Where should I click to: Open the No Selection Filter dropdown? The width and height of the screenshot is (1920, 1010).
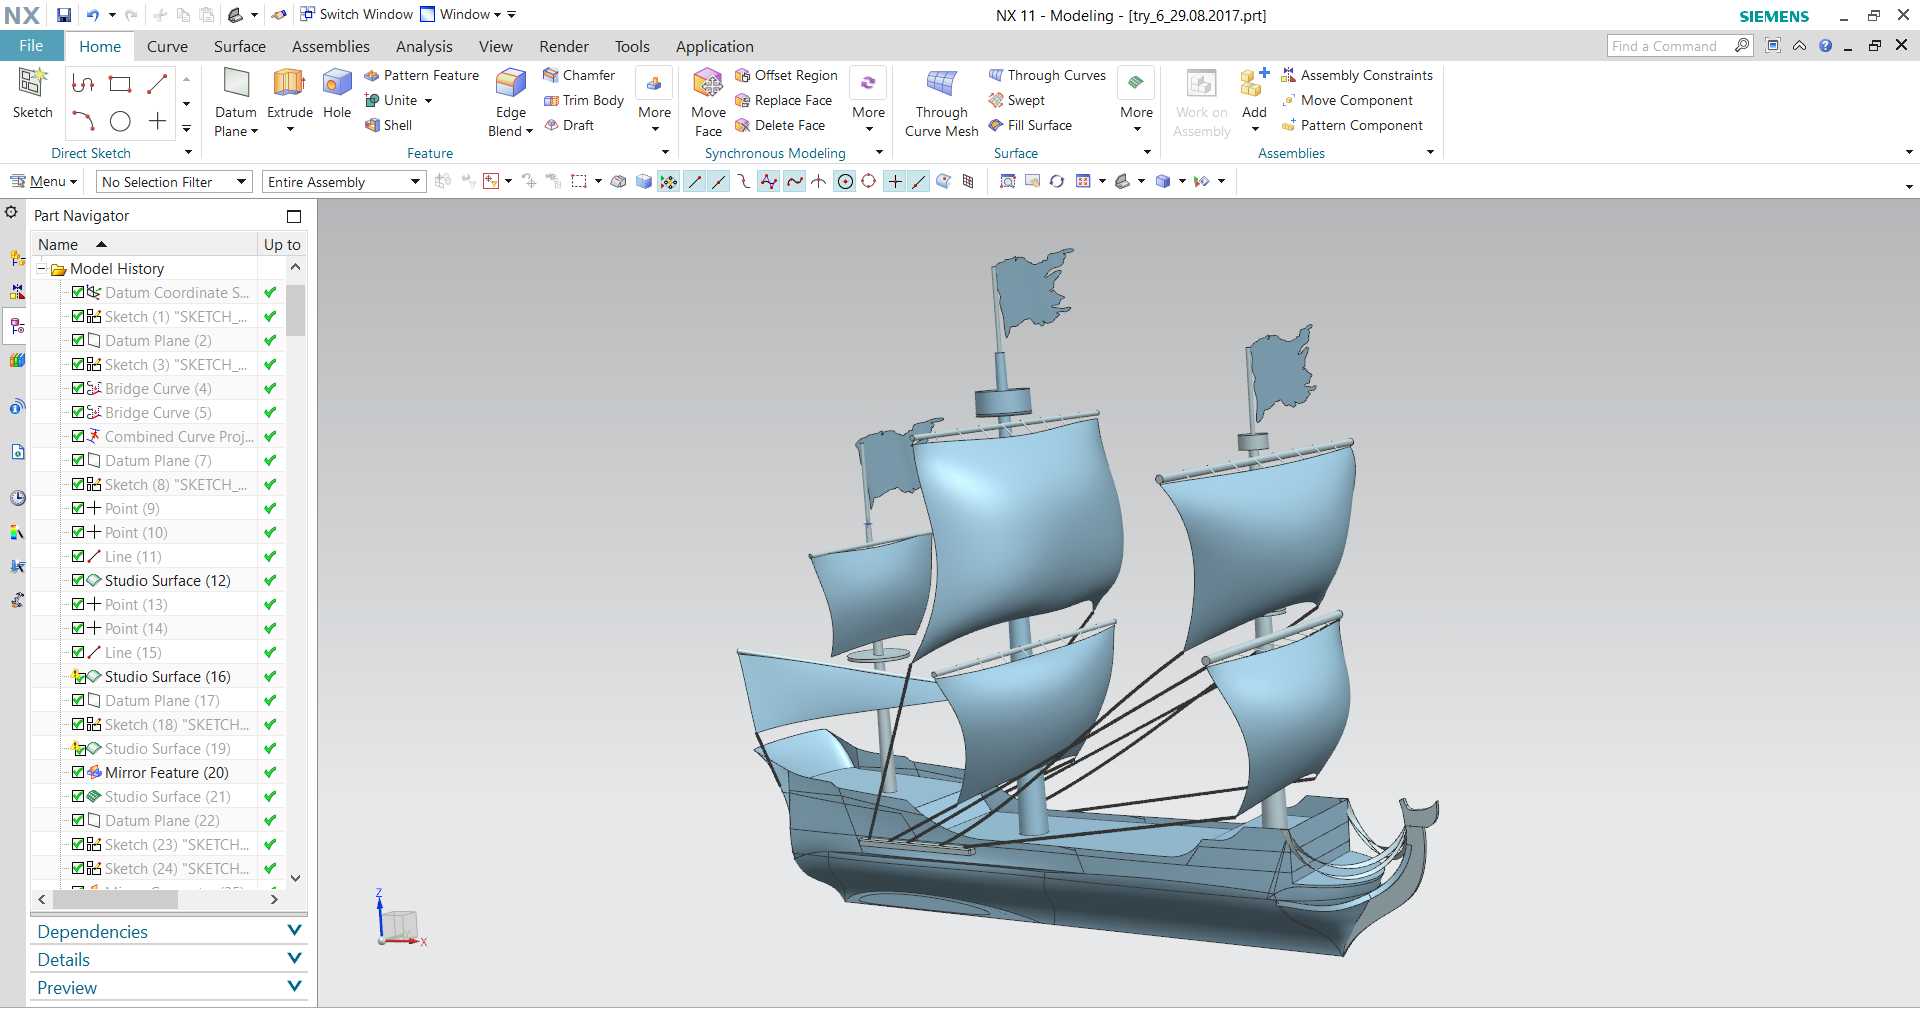[174, 182]
